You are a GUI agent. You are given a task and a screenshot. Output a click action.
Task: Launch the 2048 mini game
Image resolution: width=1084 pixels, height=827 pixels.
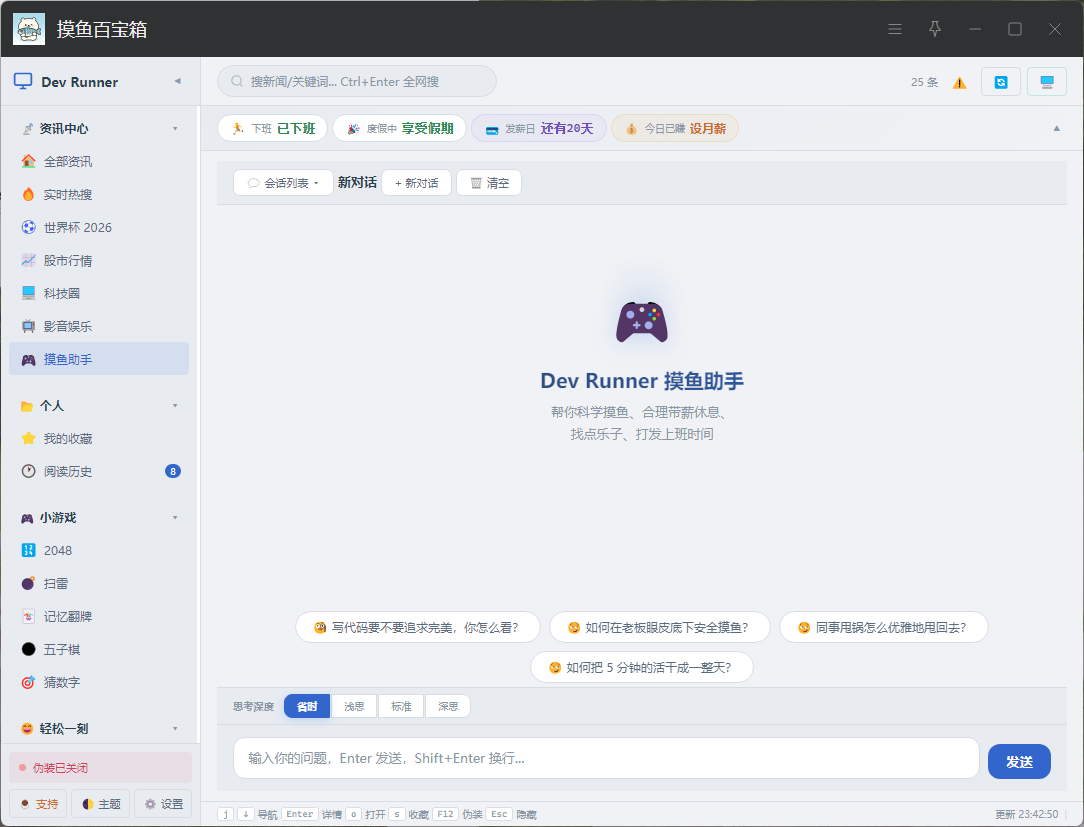coord(99,550)
